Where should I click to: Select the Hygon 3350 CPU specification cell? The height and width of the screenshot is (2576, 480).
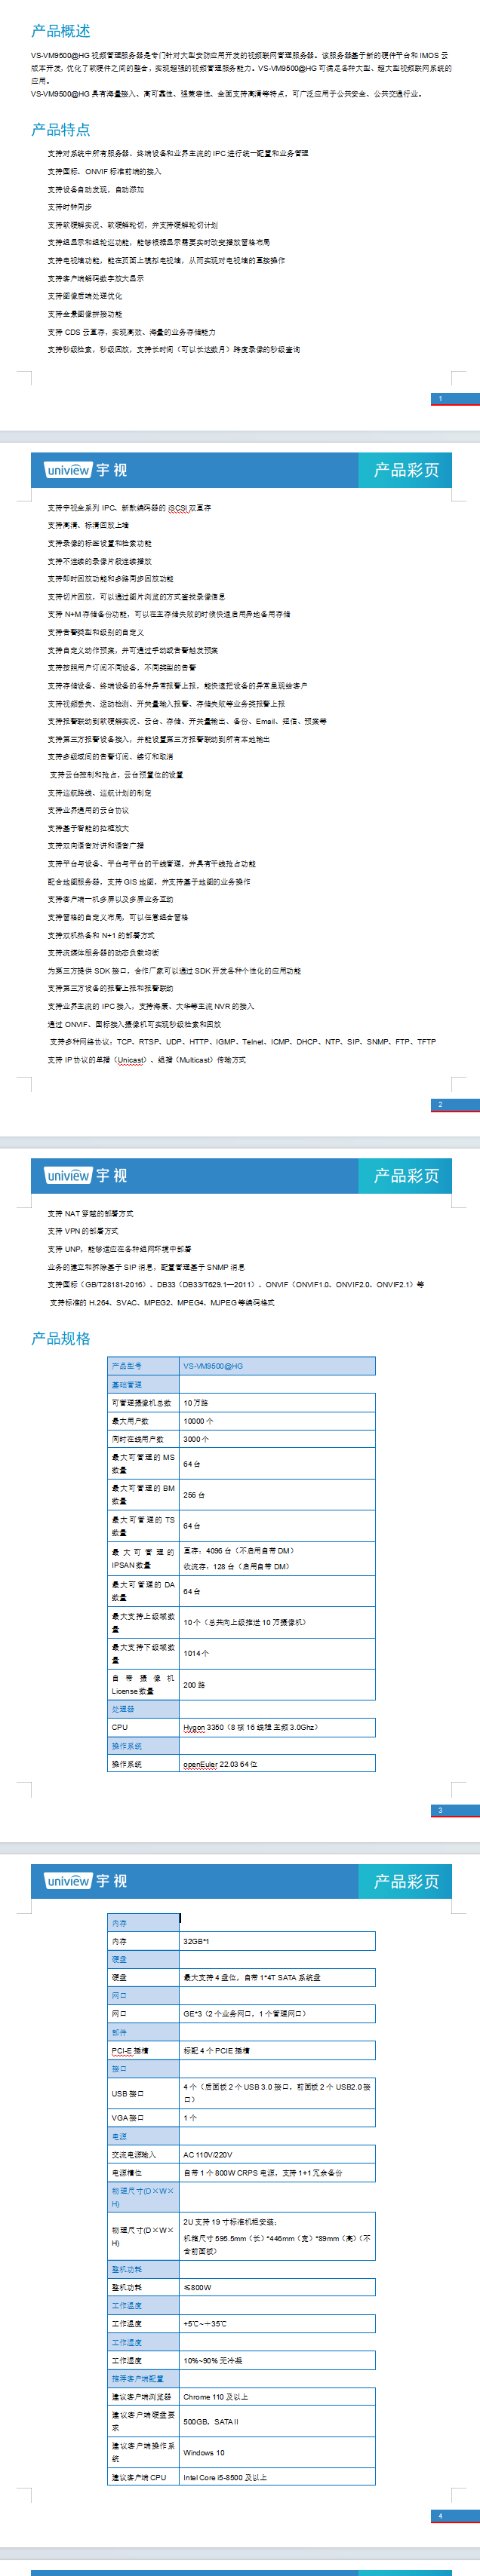(x=277, y=1727)
